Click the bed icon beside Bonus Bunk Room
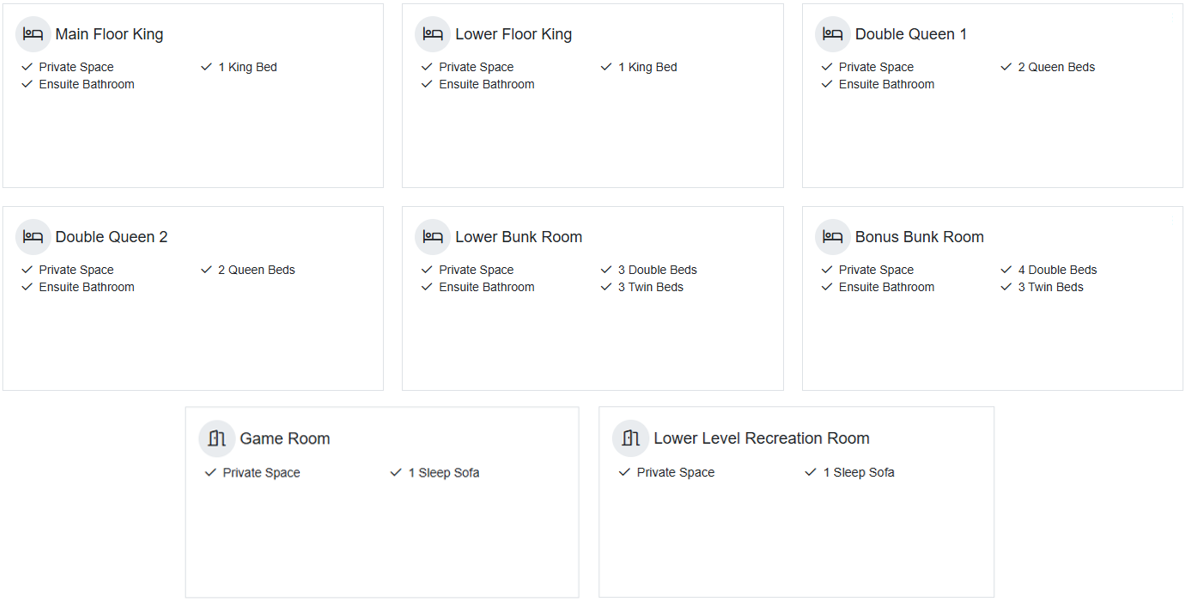 (833, 237)
